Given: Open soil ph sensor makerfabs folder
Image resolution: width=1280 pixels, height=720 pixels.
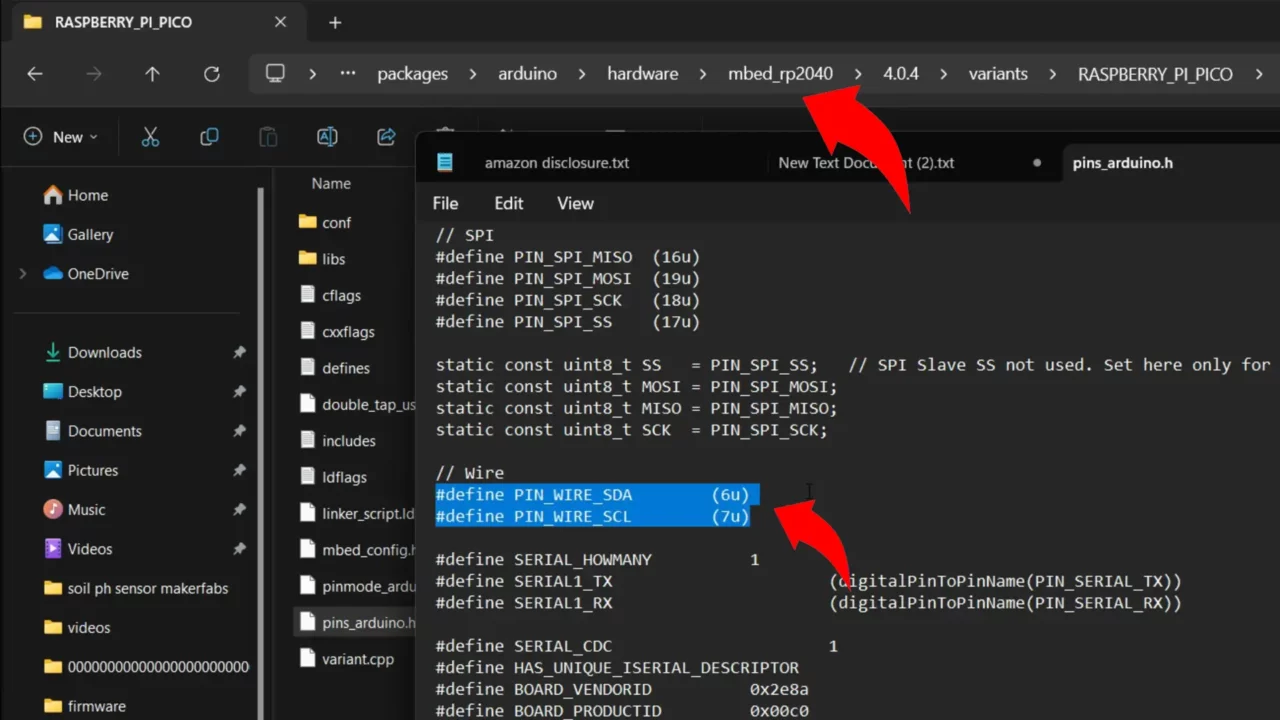Looking at the screenshot, I should tap(136, 588).
